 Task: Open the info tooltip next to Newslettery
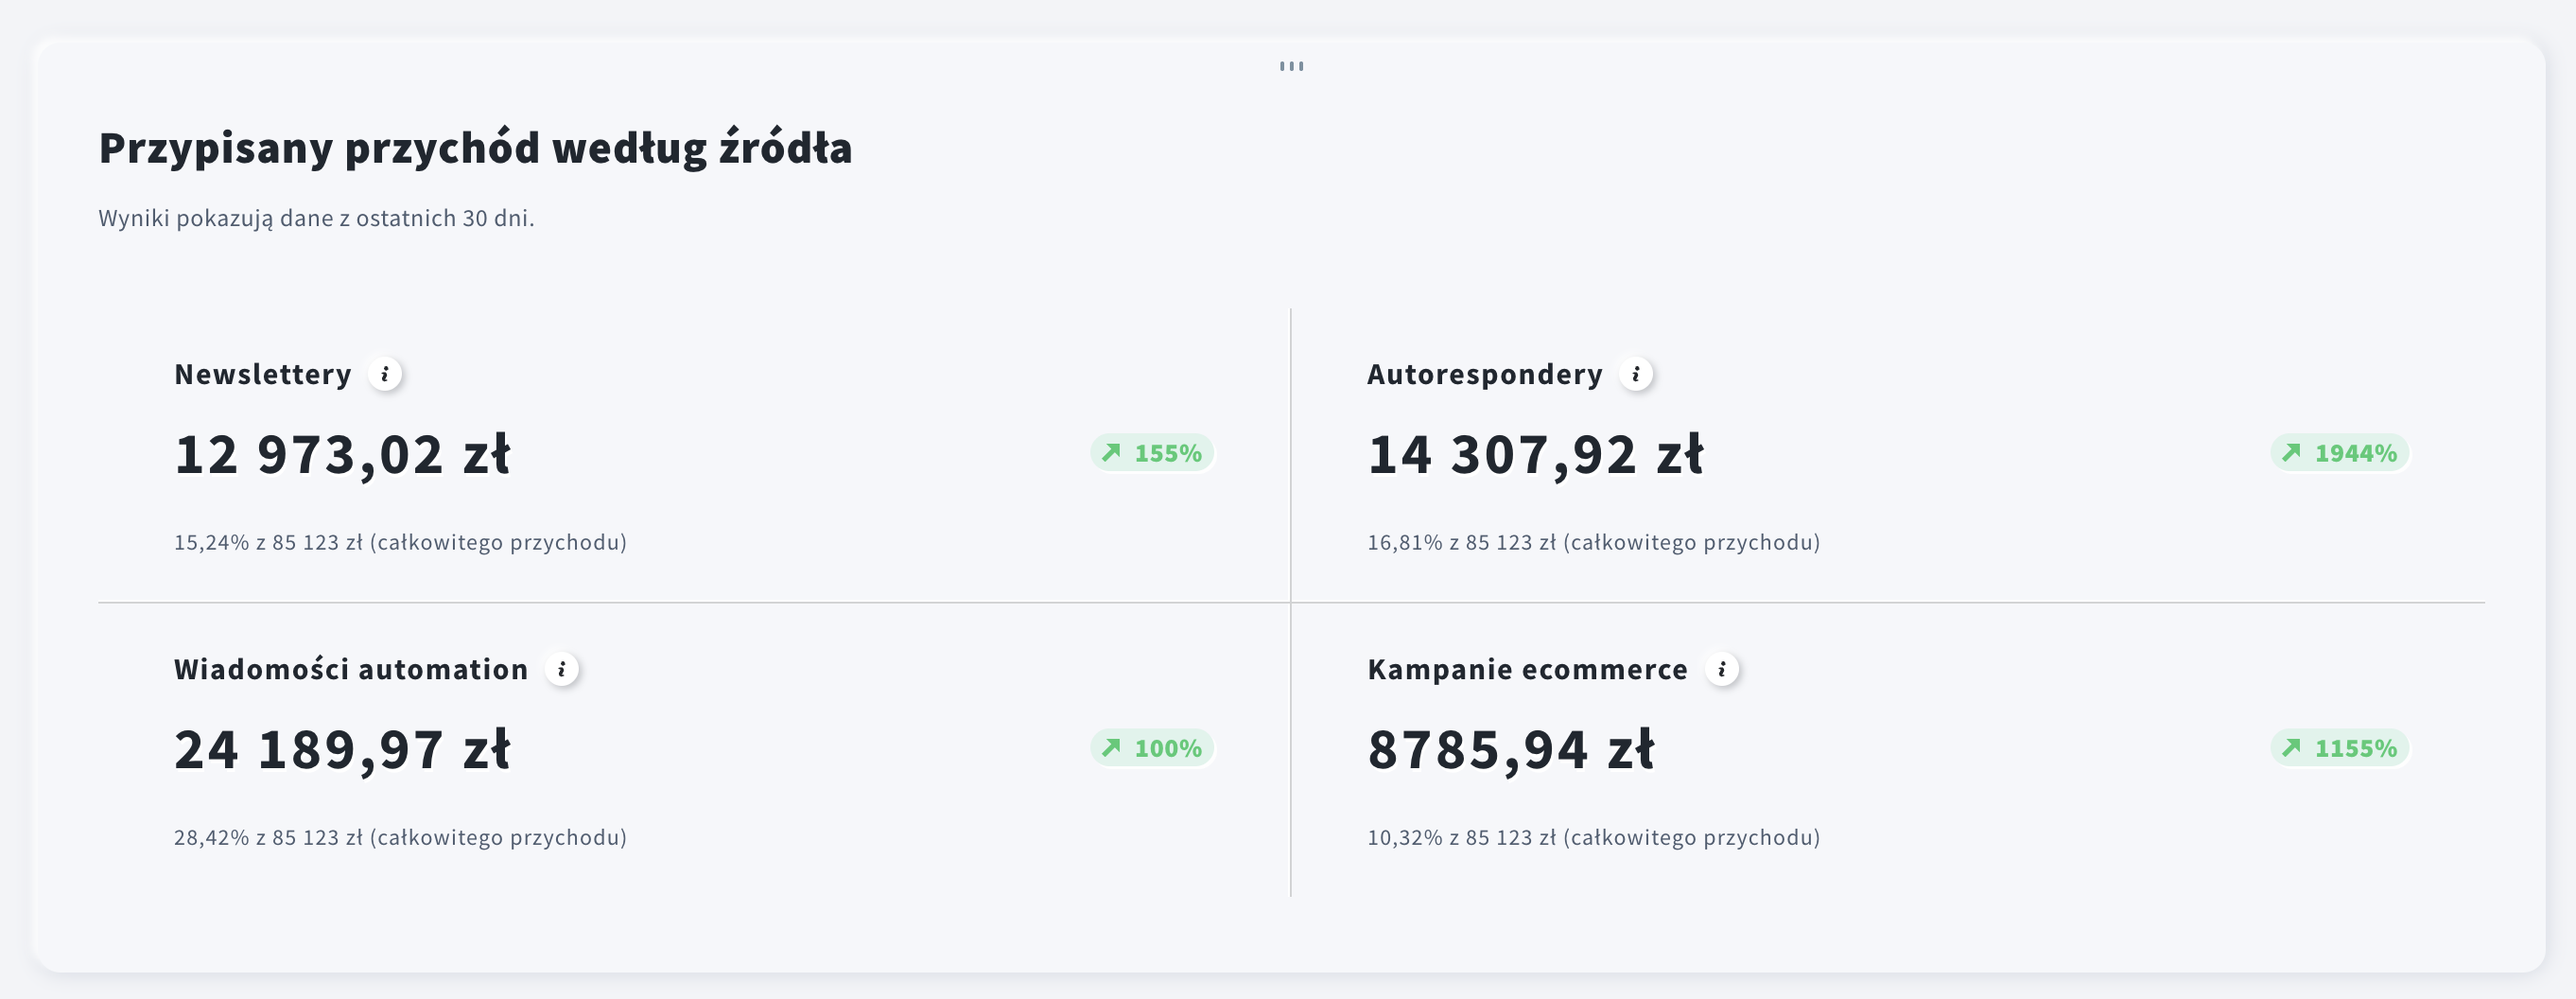385,374
